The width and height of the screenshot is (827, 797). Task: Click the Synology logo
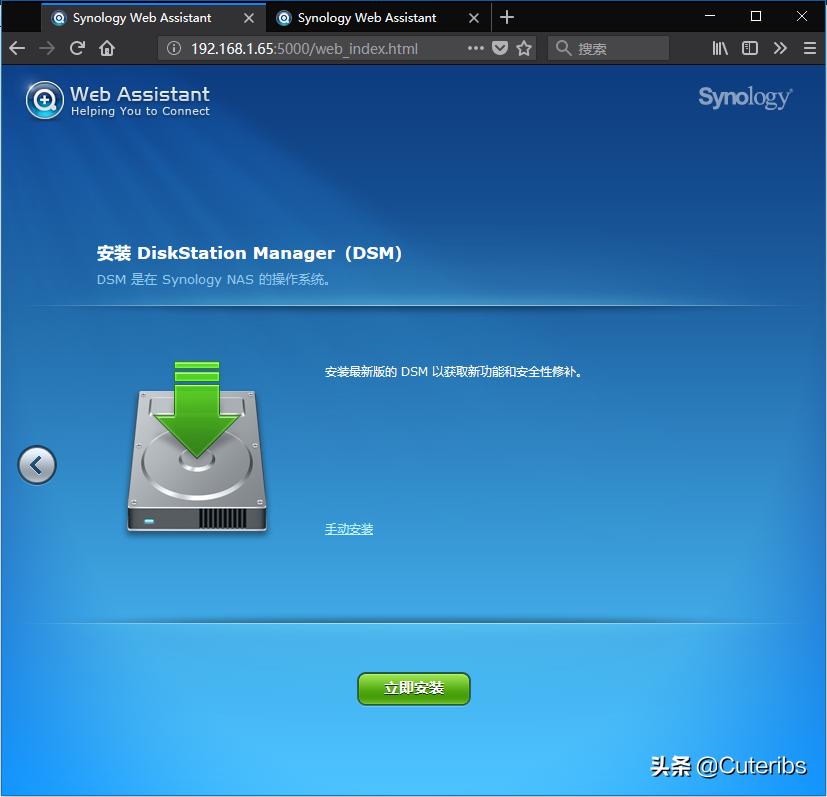point(744,97)
